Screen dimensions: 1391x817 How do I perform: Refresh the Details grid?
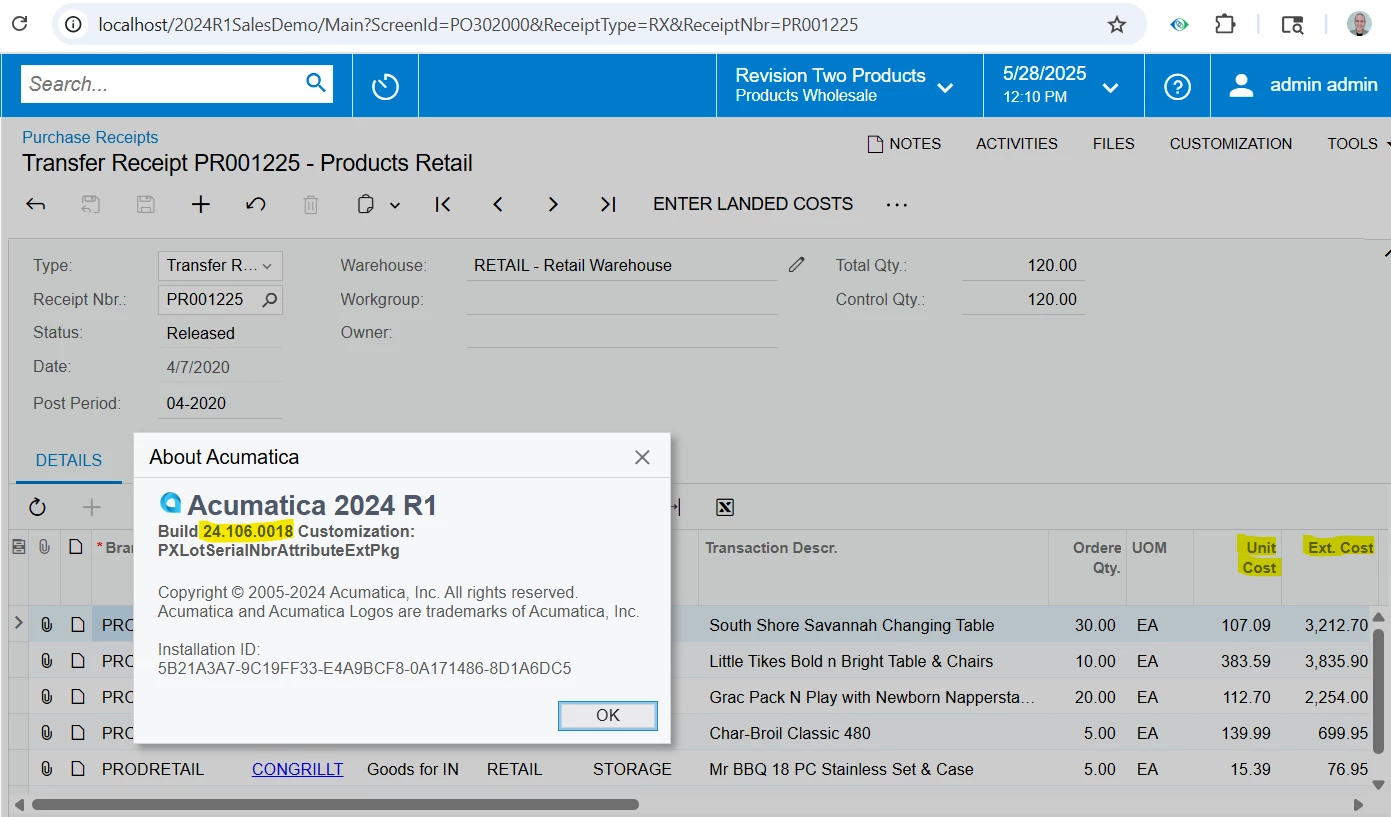37,507
